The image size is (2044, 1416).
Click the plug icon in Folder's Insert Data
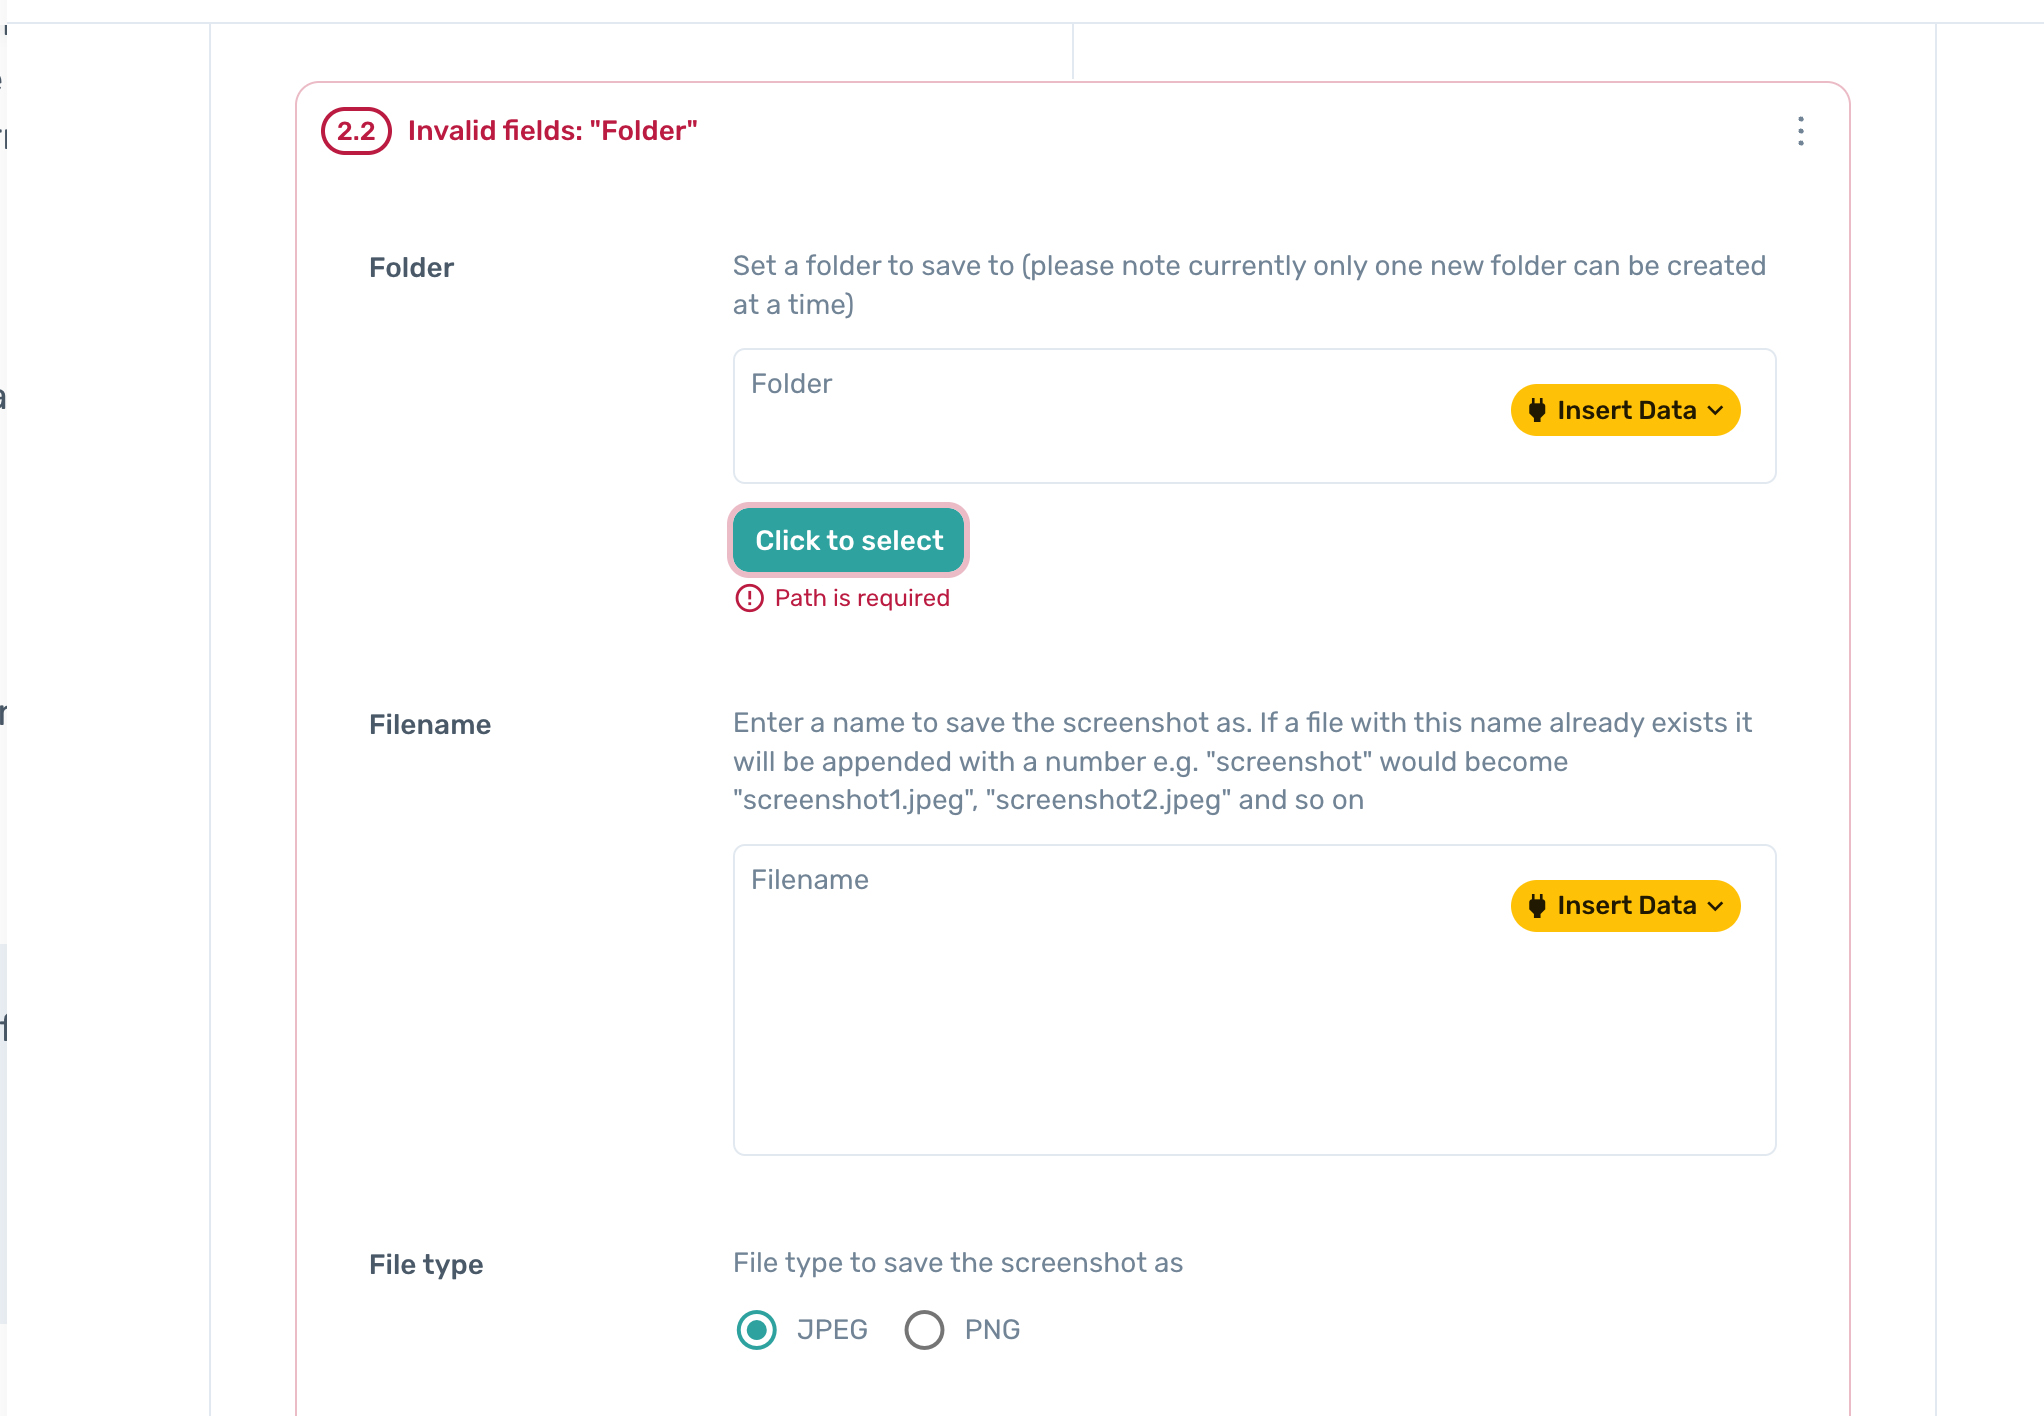[1537, 410]
